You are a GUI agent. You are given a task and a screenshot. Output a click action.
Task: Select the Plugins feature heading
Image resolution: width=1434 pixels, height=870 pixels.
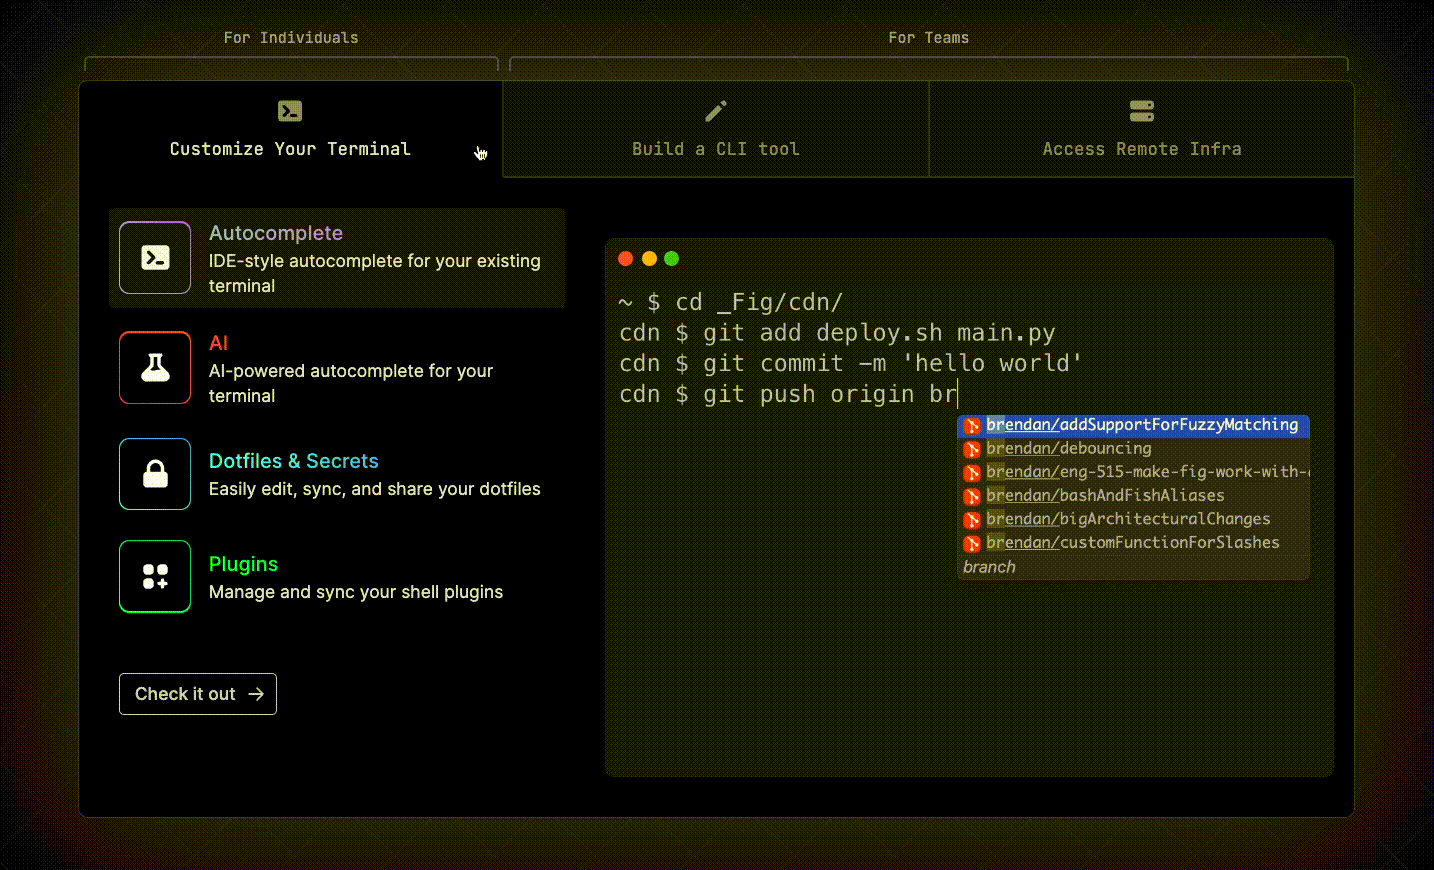pos(244,564)
